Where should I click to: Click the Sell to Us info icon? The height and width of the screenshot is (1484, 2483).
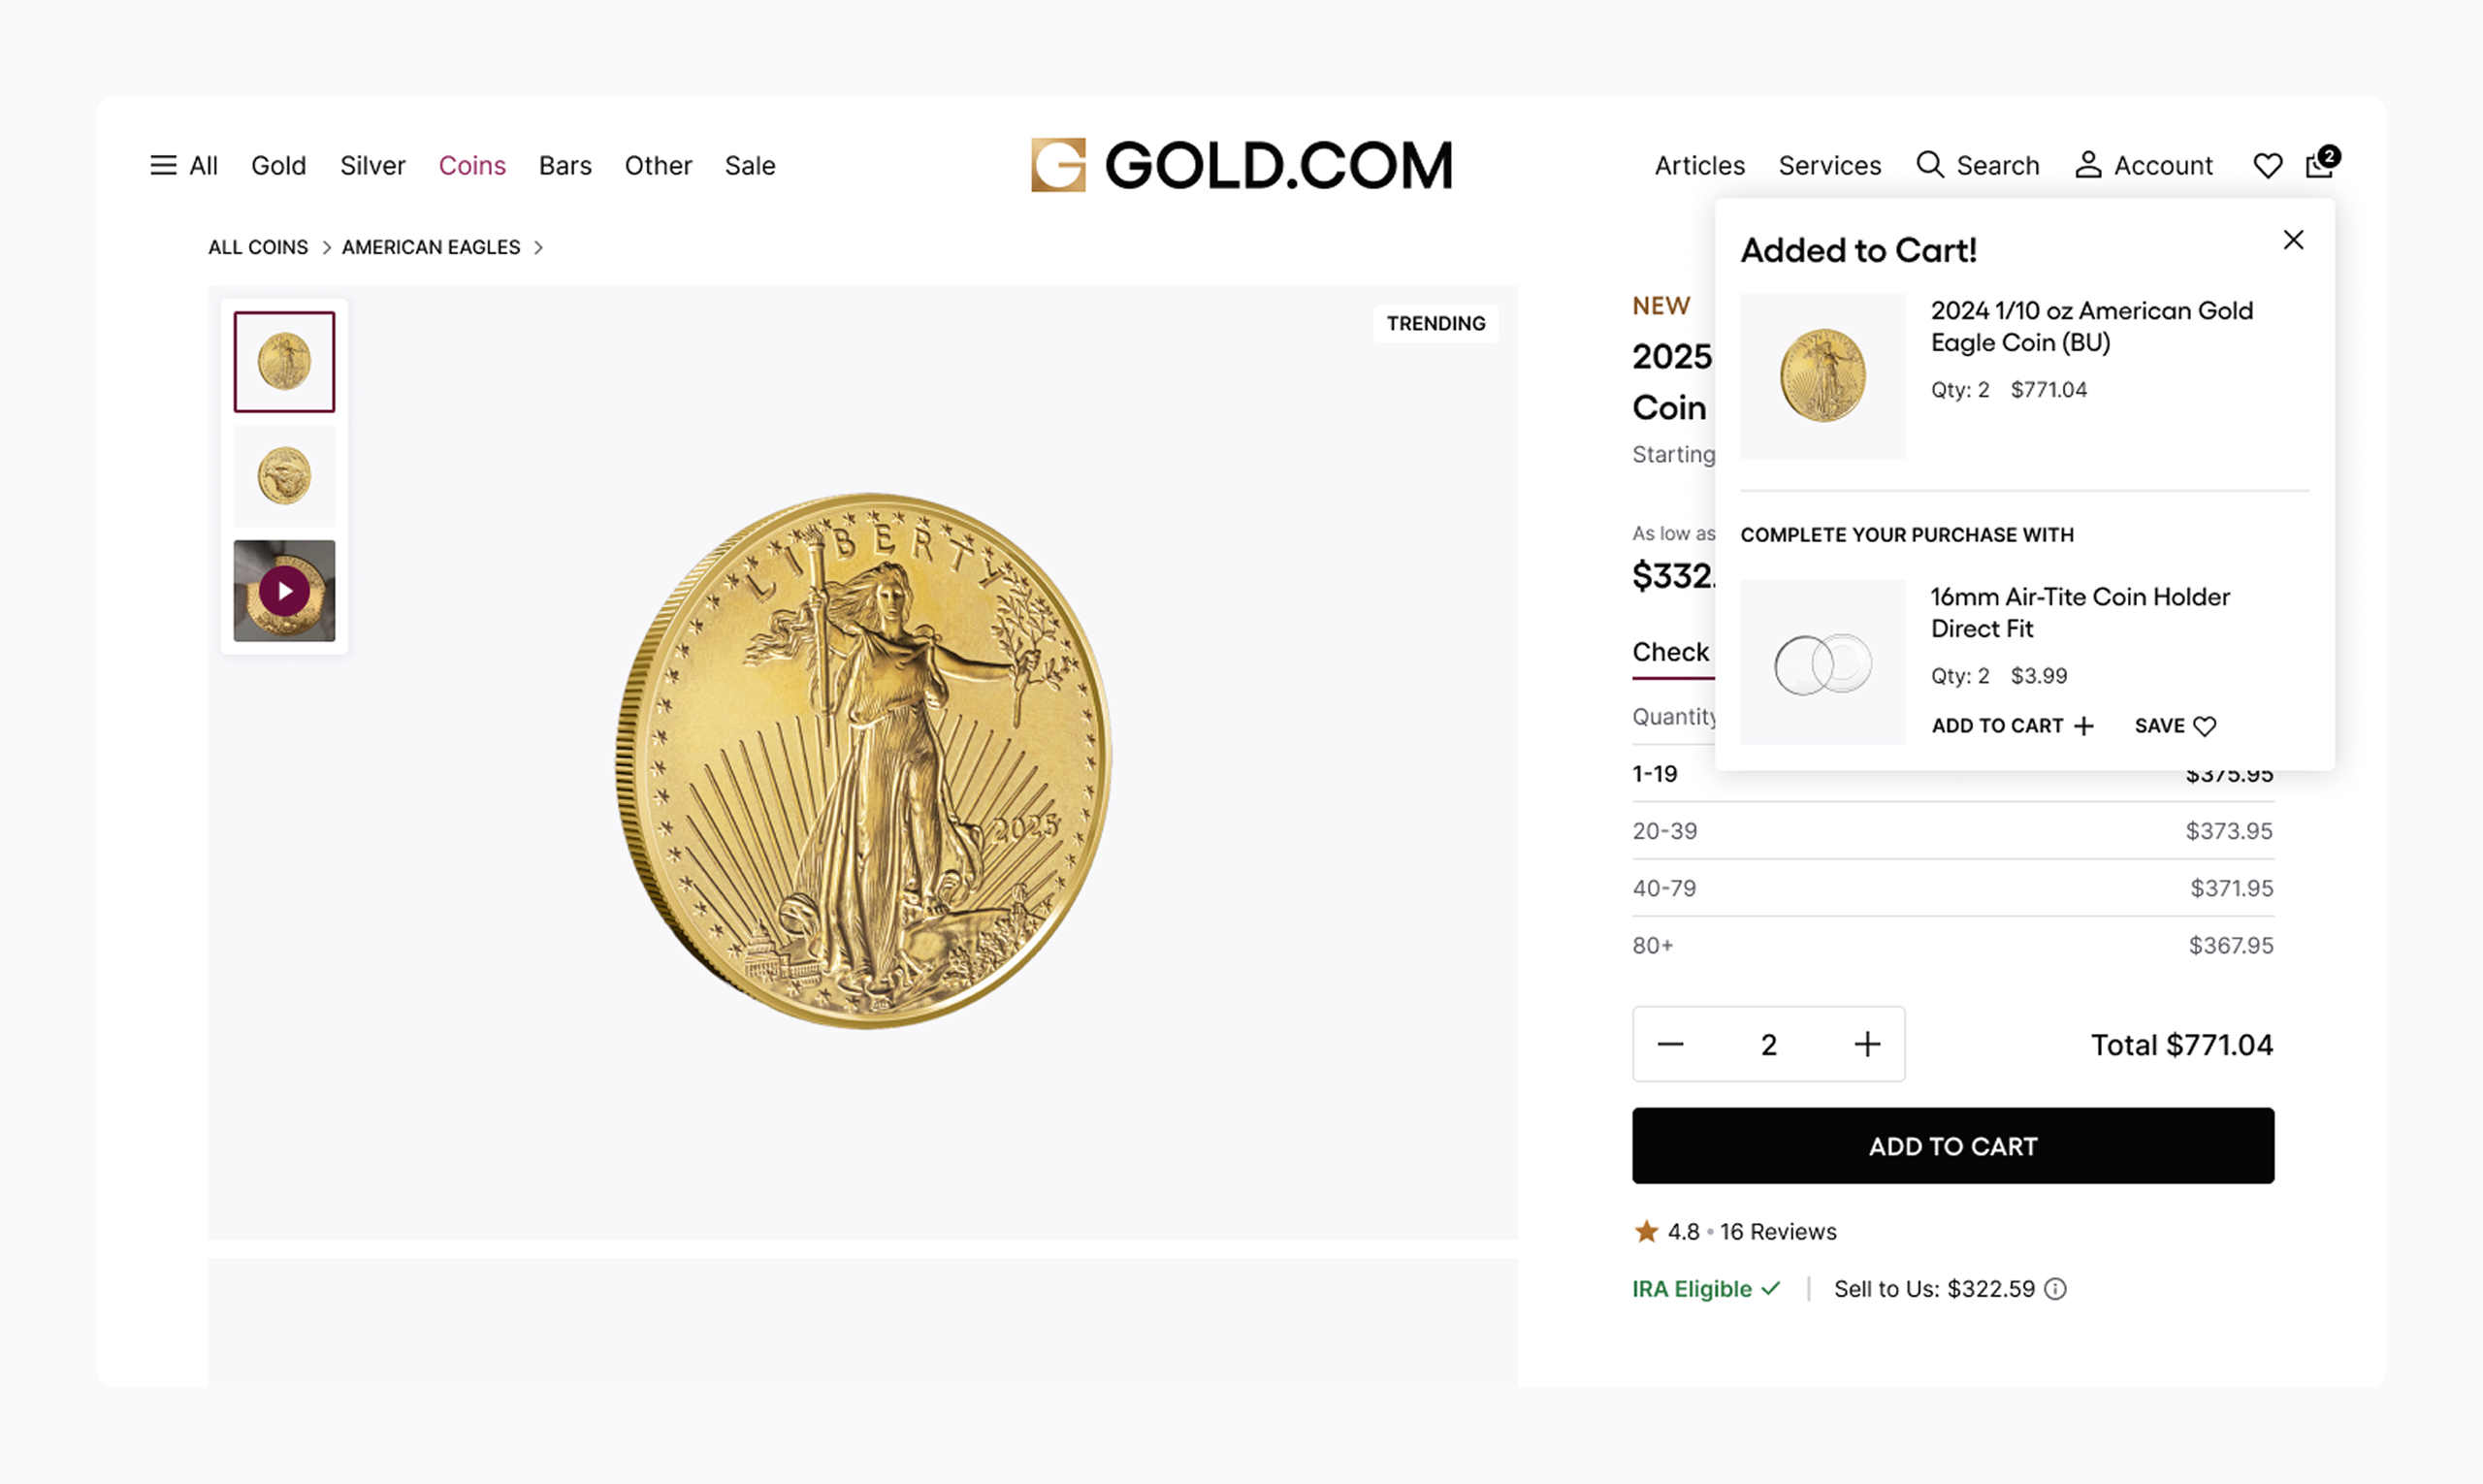click(x=2055, y=1289)
